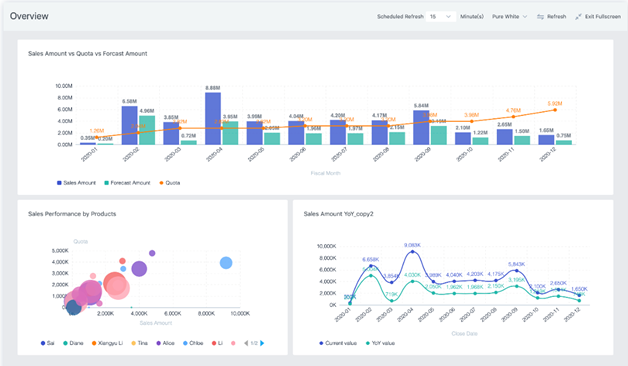Toggle Current value legend in YoY chart
628x366 pixels.
tap(338, 343)
